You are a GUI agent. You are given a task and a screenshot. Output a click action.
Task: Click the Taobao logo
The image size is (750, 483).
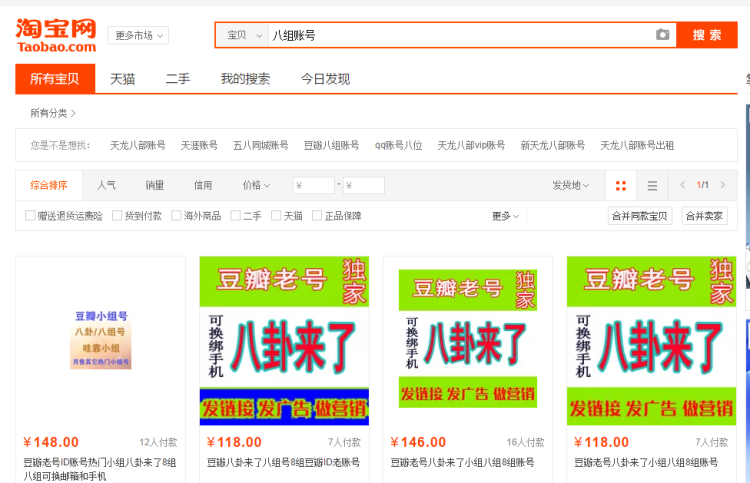coord(56,35)
